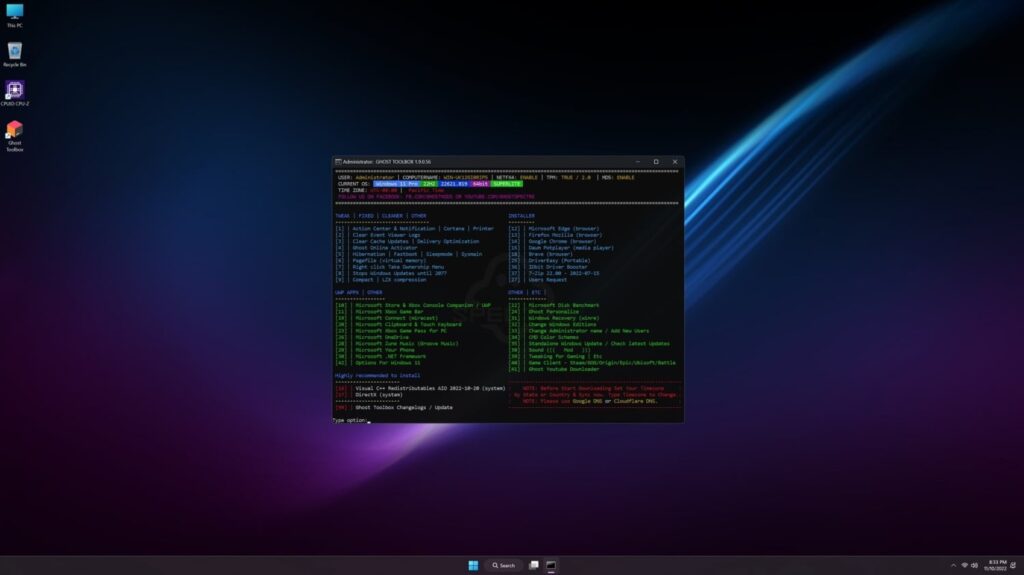1024x575 pixels.
Task: Click 'Microsoft OneDrive' line
Action: point(372,337)
